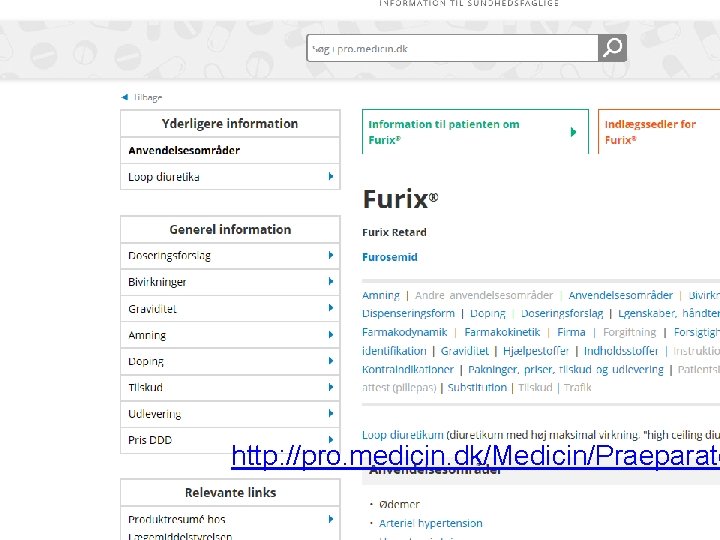Viewport: 720px width, 540px height.
Task: Jump to Graviditet index link
Action: [x=465, y=351]
